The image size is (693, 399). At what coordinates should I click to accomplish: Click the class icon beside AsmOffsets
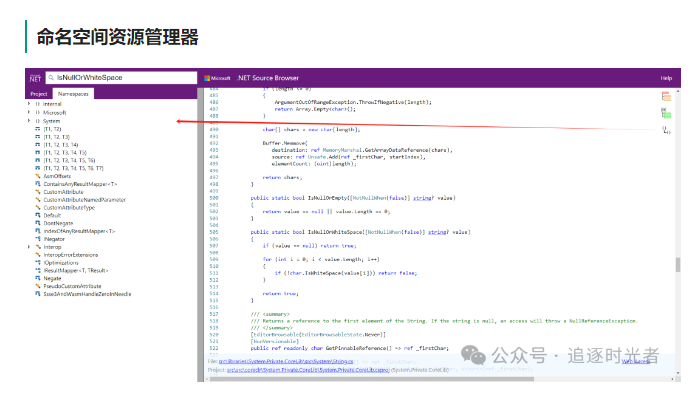[38, 176]
